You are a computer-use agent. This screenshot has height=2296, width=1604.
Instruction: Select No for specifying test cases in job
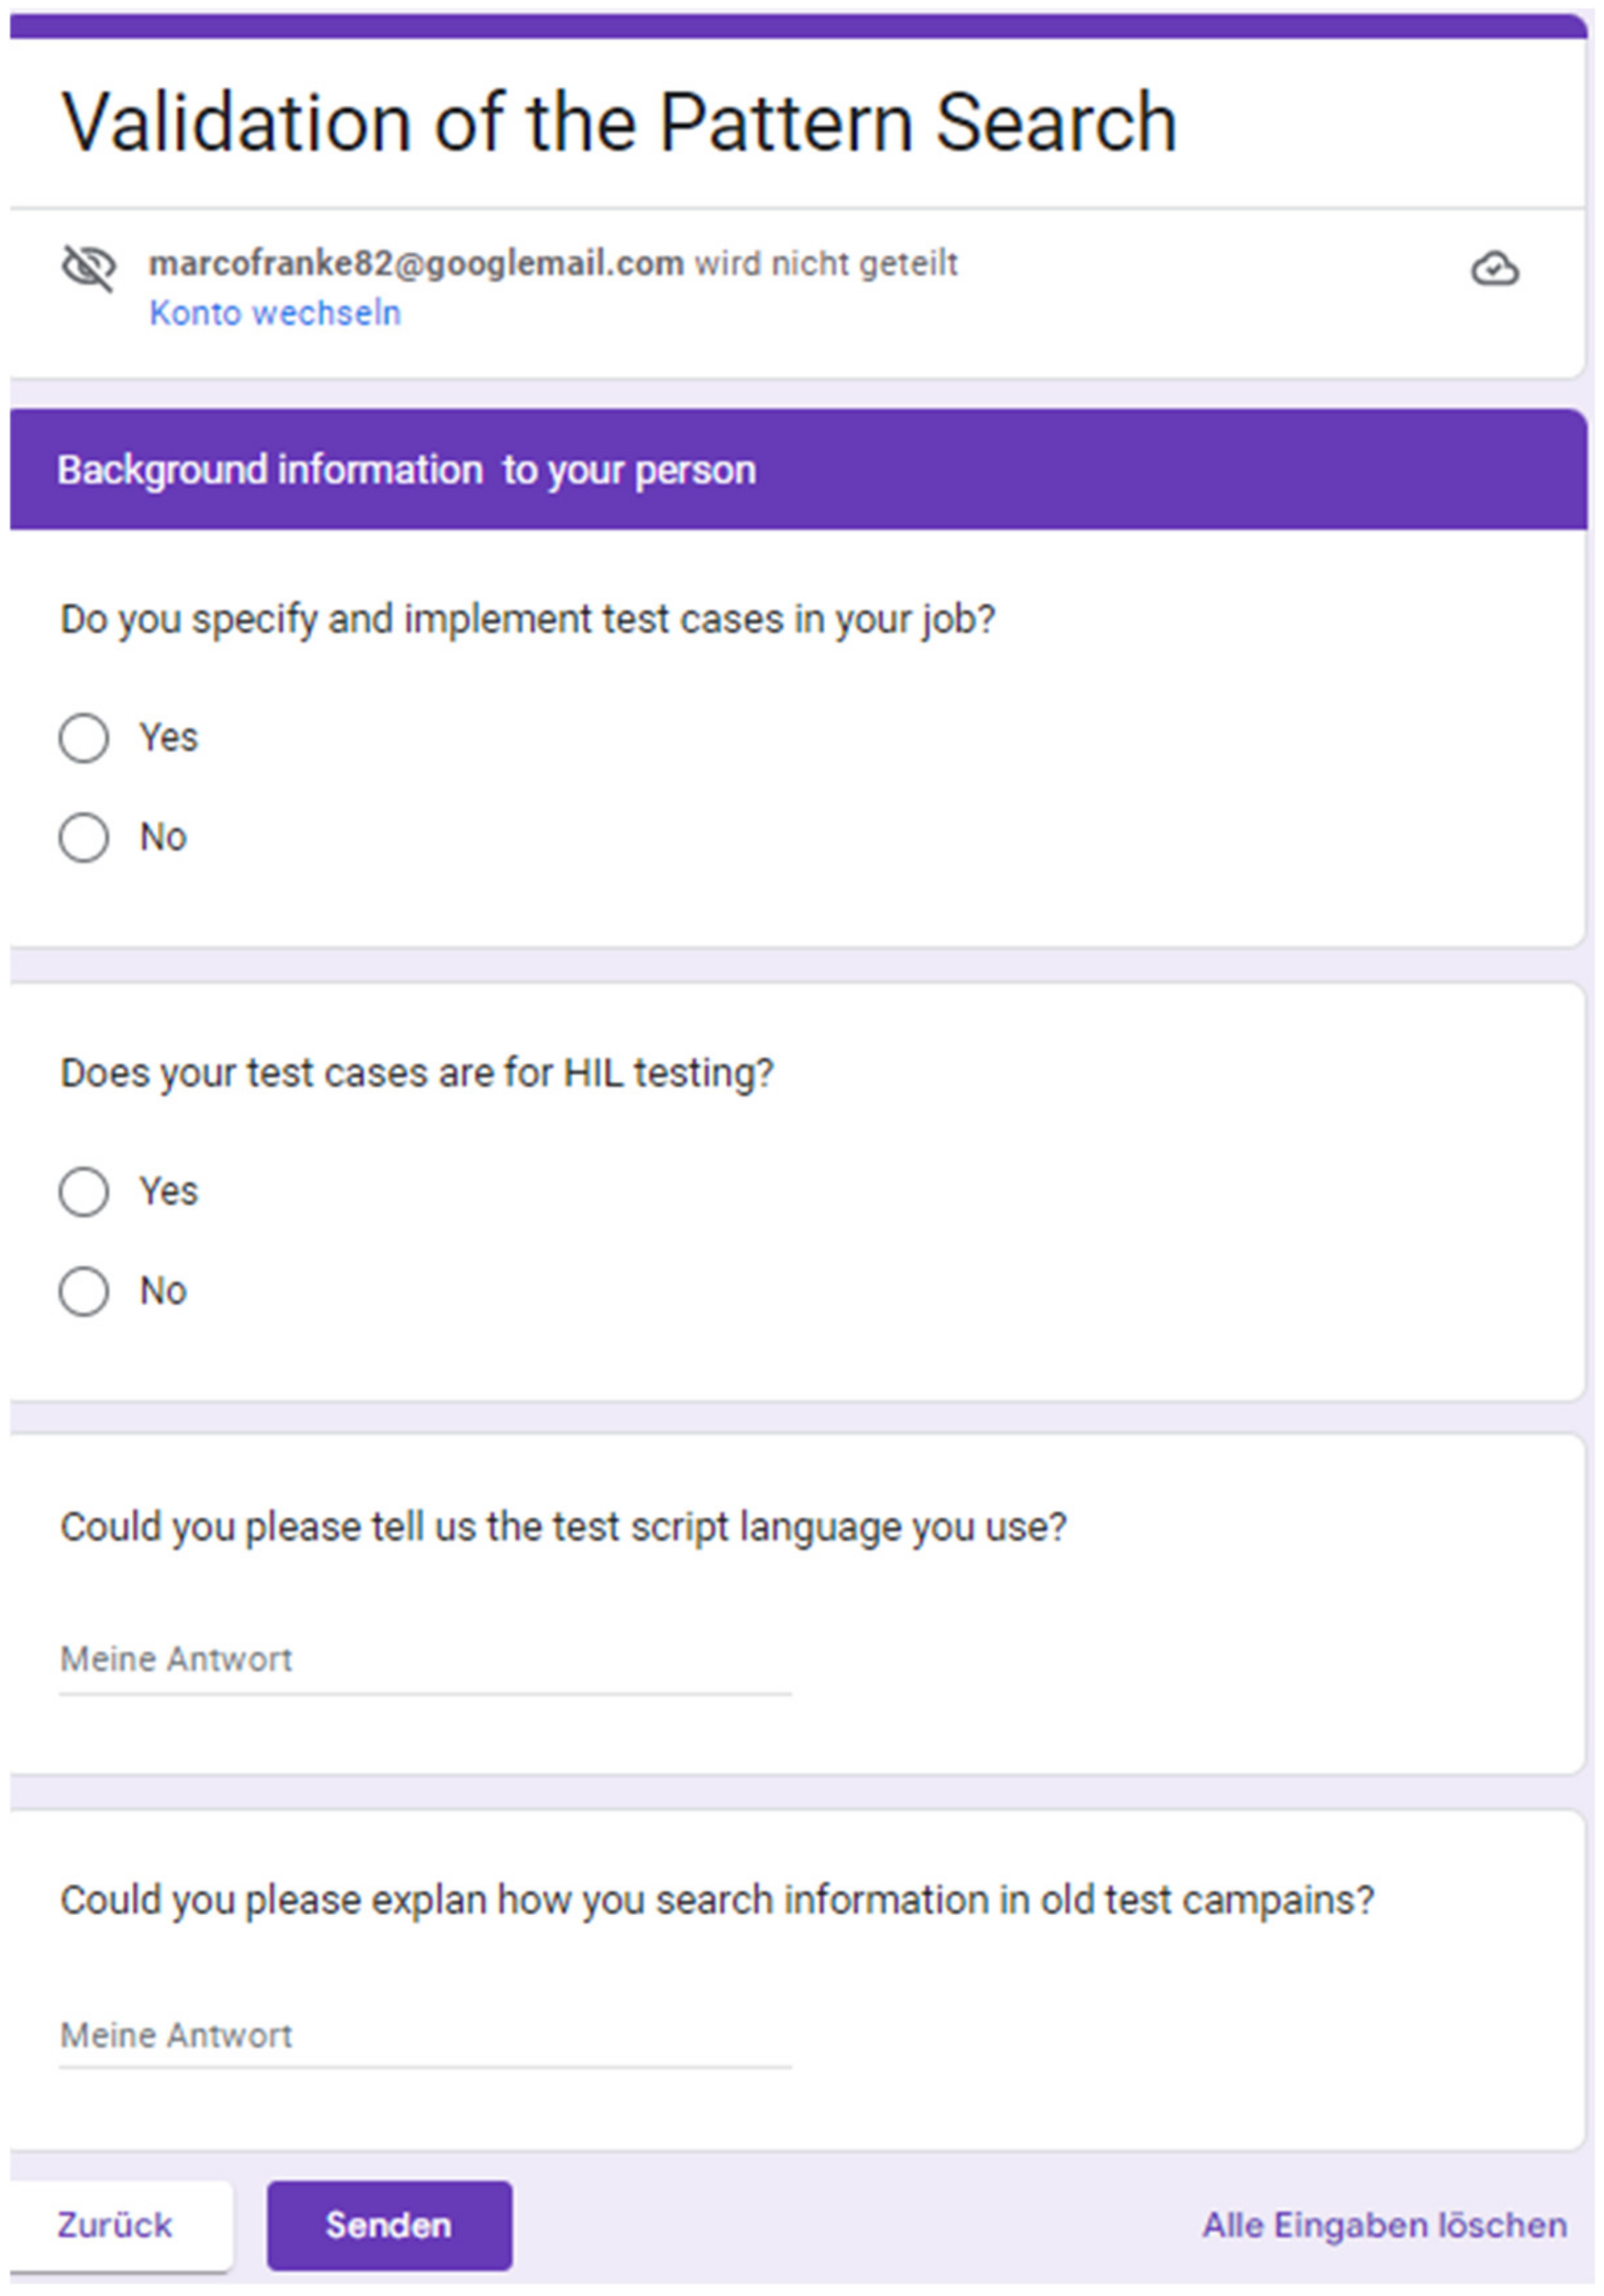(84, 837)
